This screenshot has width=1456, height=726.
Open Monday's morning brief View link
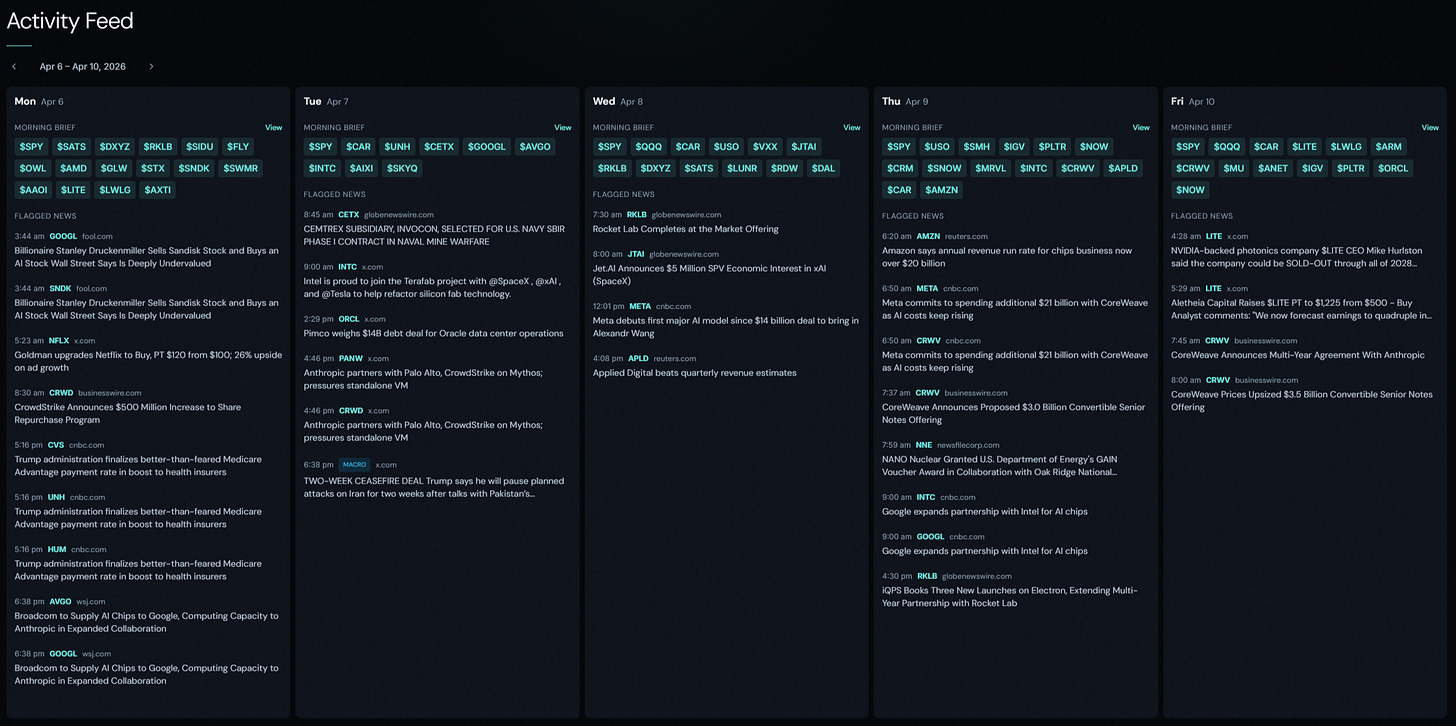point(273,128)
